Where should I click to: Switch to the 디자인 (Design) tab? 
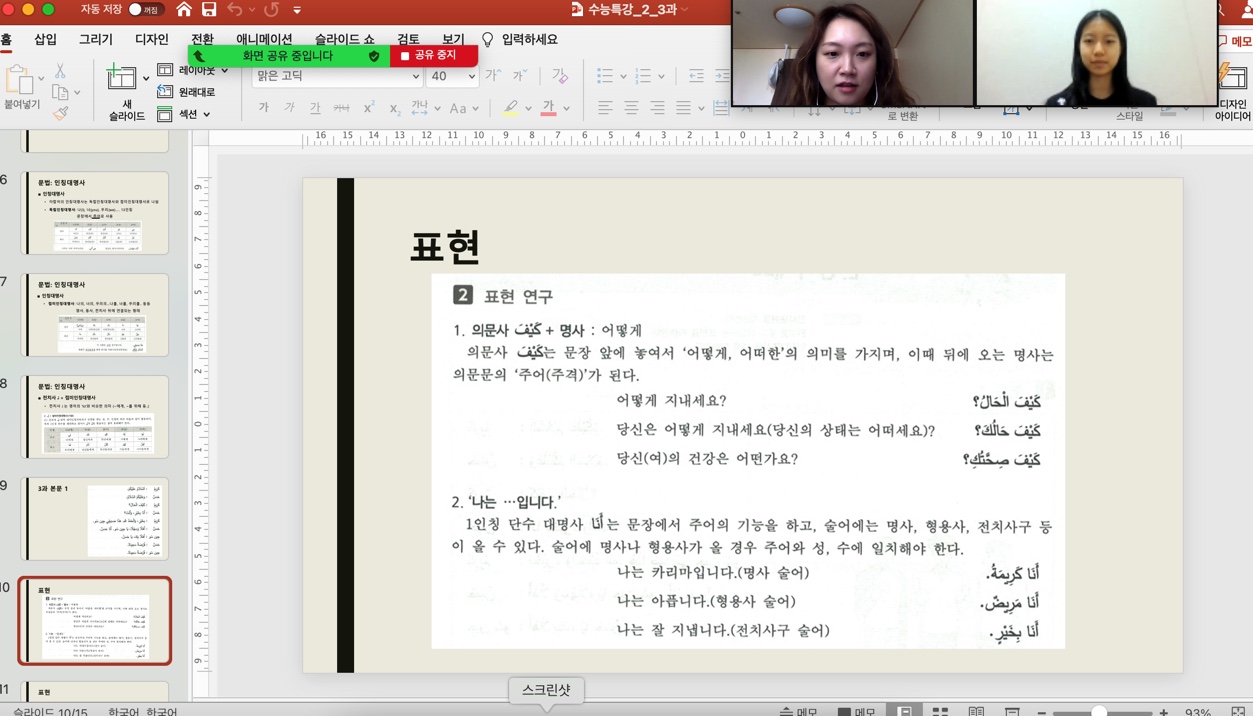(x=152, y=40)
